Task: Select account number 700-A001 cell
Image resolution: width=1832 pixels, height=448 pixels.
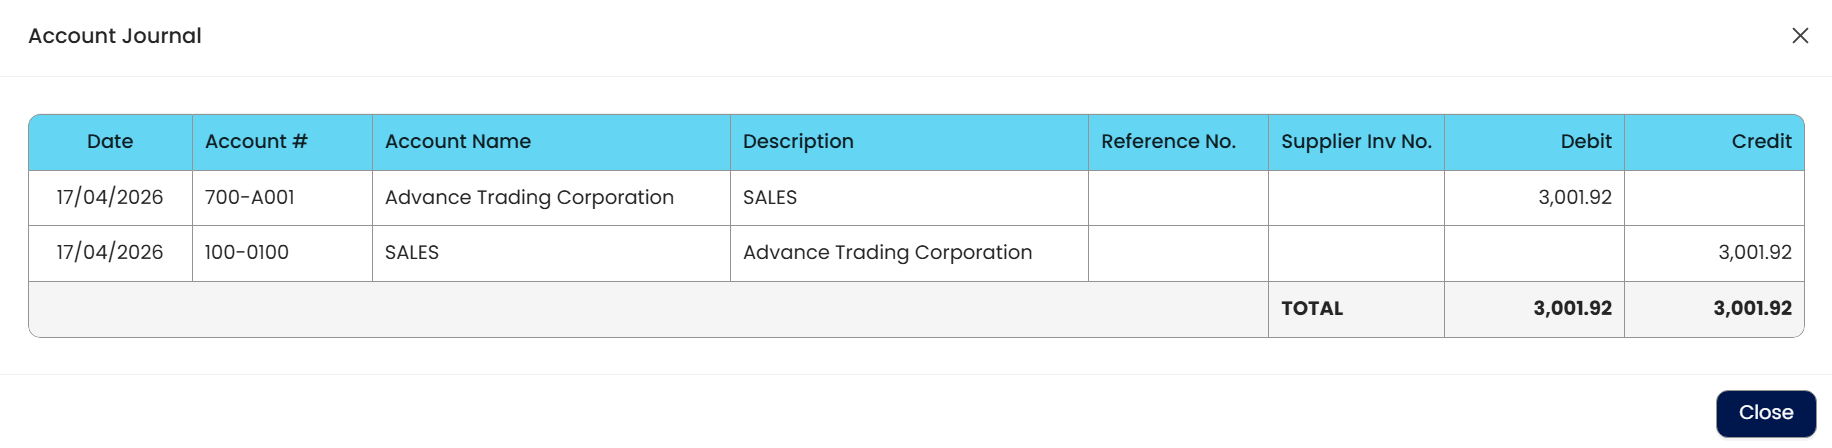Action: click(250, 198)
